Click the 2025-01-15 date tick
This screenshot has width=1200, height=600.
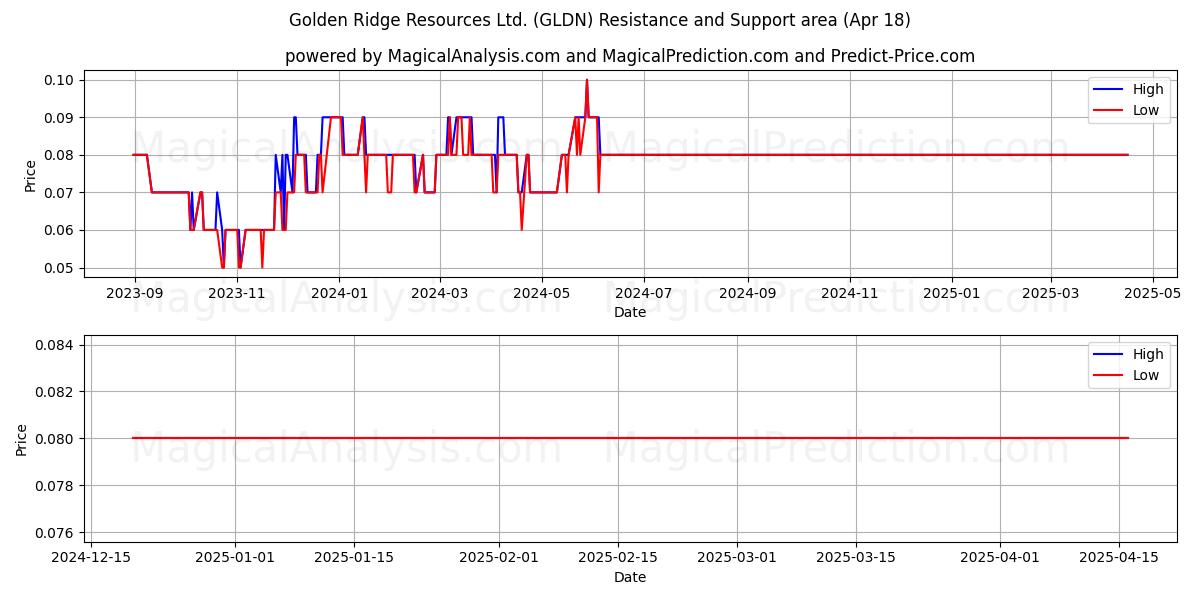tap(354, 558)
